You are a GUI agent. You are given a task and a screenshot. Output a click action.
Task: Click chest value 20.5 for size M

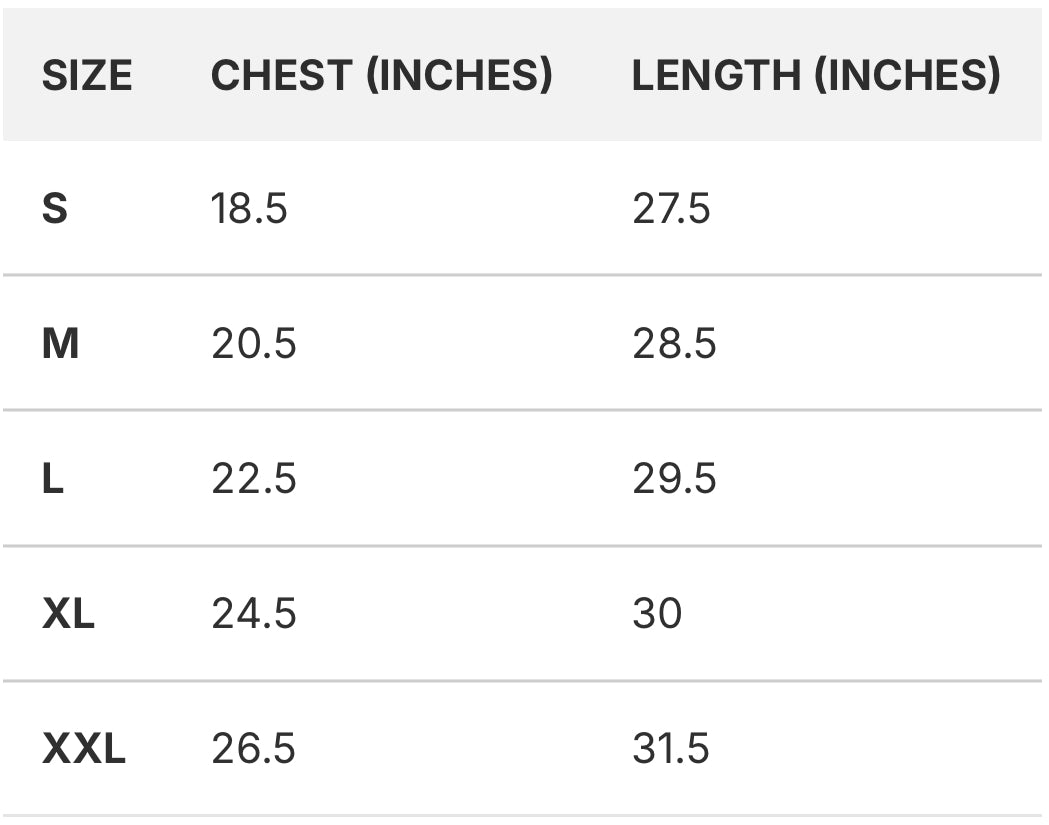click(x=254, y=343)
